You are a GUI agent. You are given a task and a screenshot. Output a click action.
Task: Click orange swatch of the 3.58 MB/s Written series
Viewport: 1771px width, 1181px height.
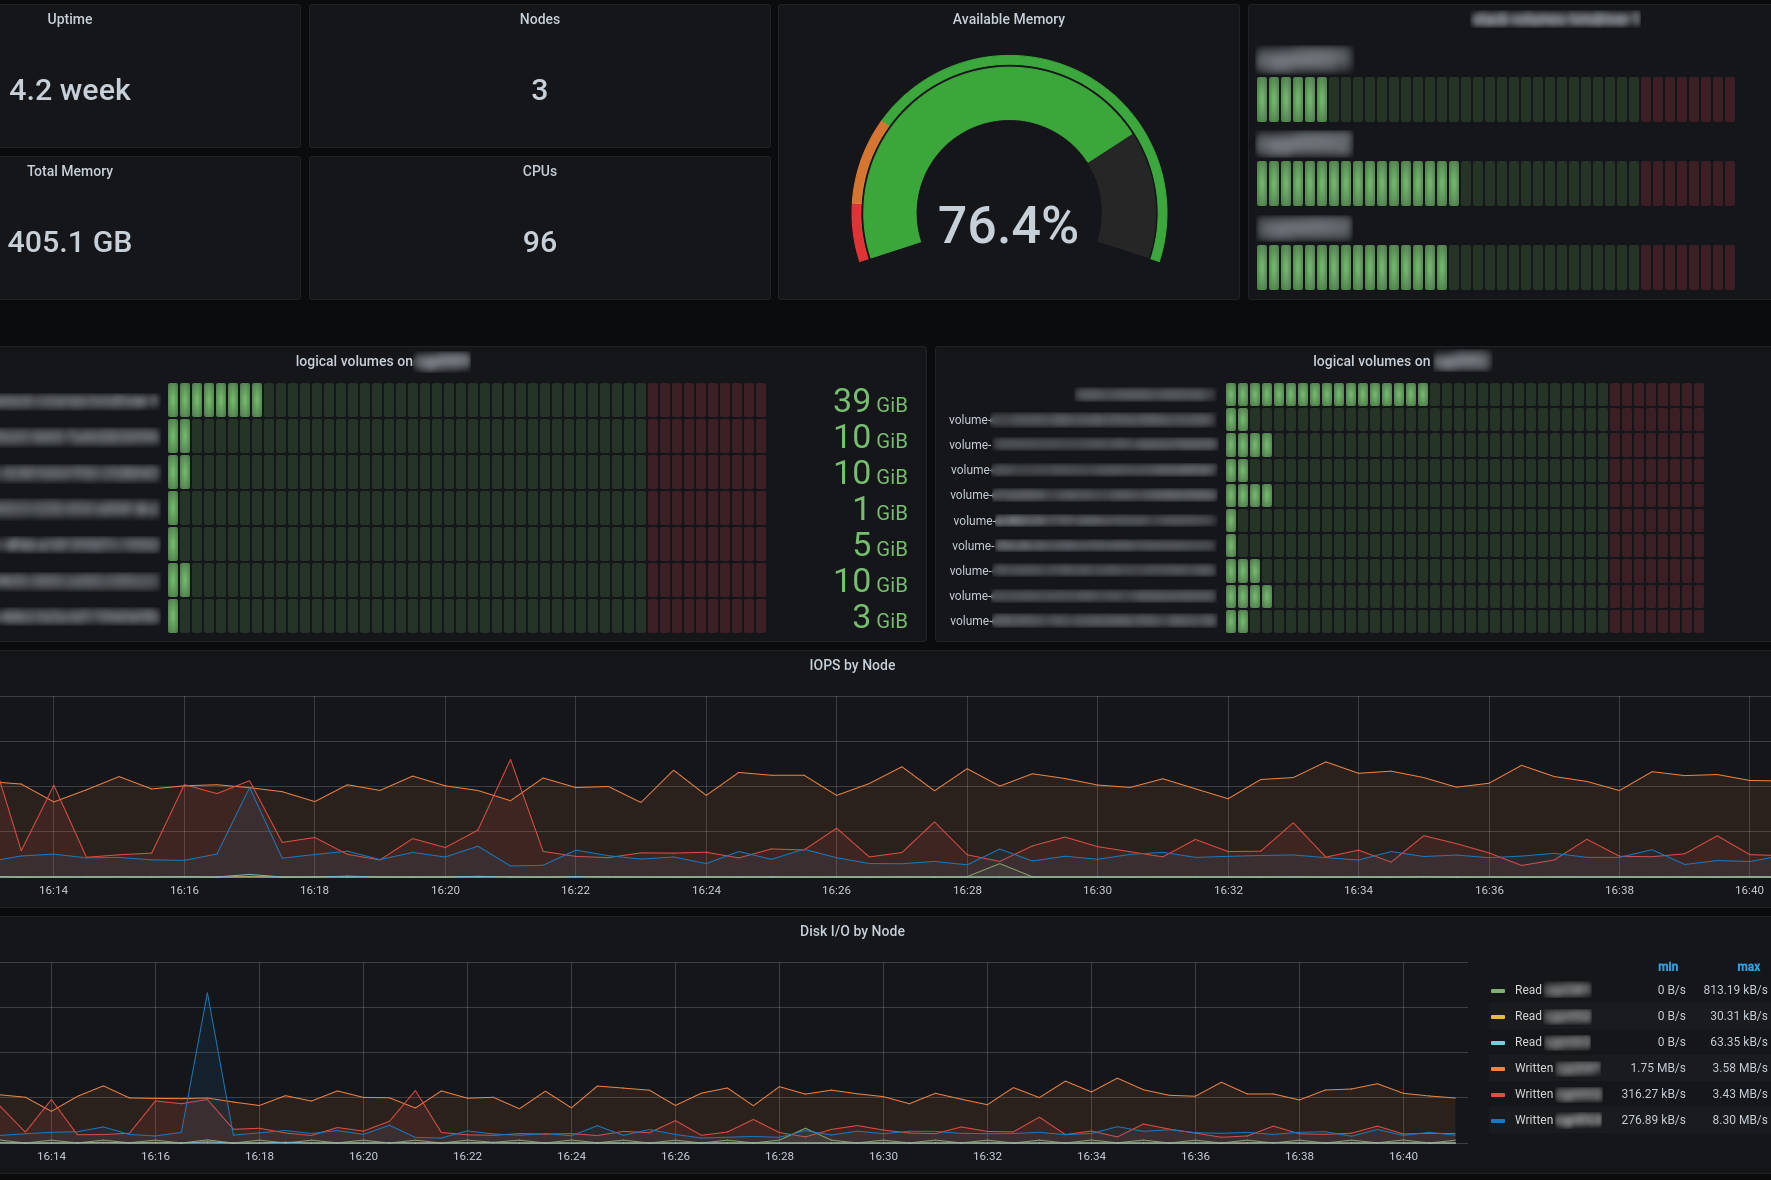pyautogui.click(x=1497, y=1069)
